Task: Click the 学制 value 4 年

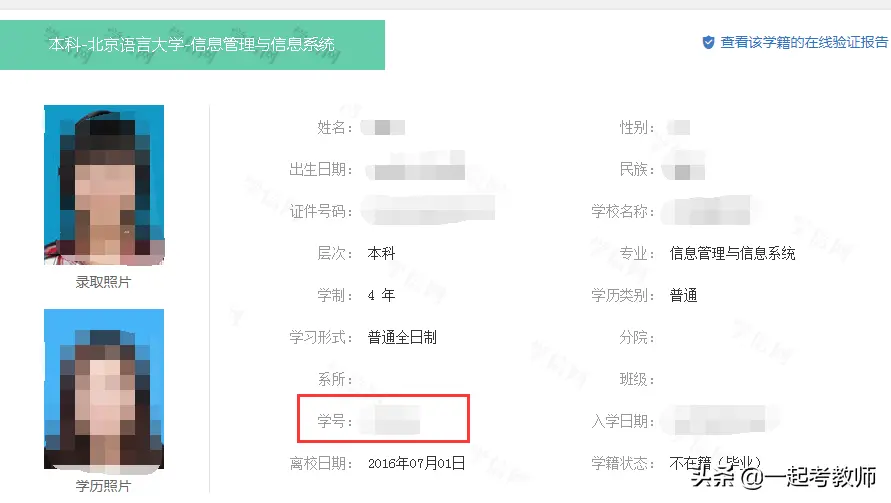Action: pos(381,295)
